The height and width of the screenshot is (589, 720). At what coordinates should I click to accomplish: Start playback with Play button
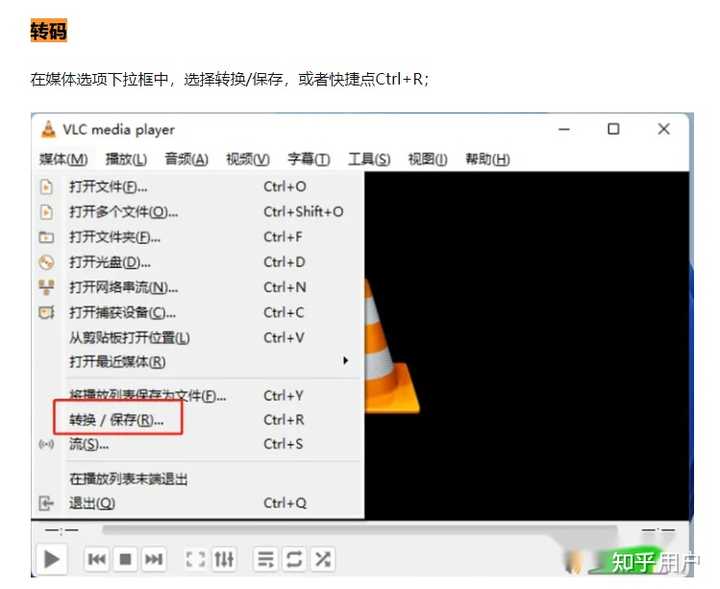[x=51, y=560]
